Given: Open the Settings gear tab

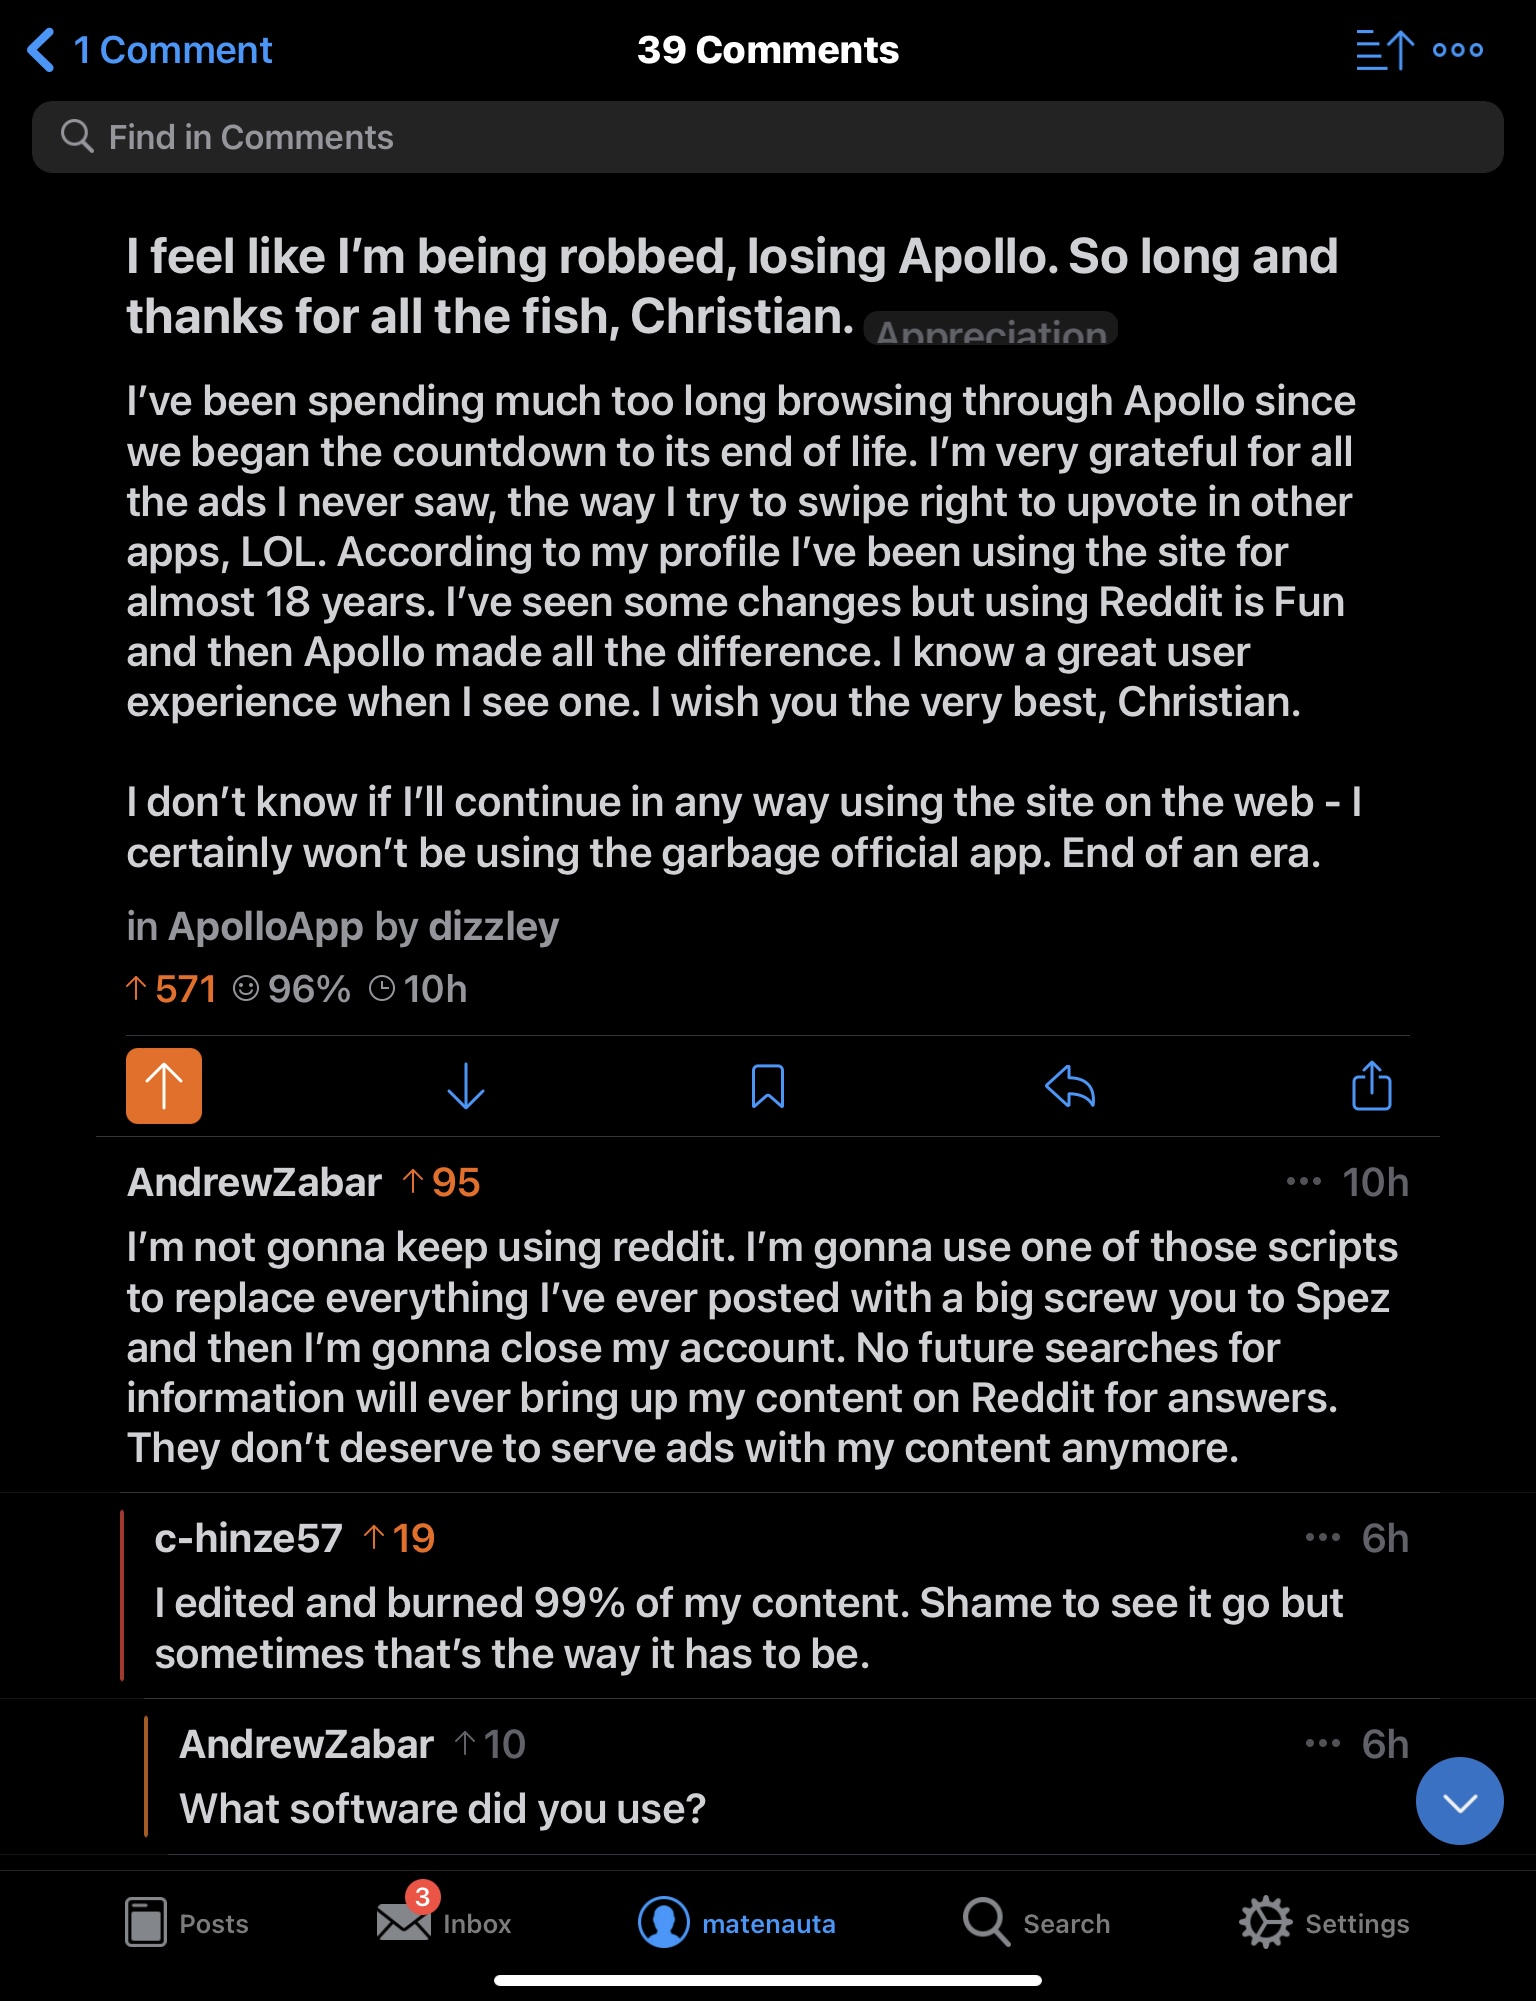Looking at the screenshot, I should point(1324,1922).
